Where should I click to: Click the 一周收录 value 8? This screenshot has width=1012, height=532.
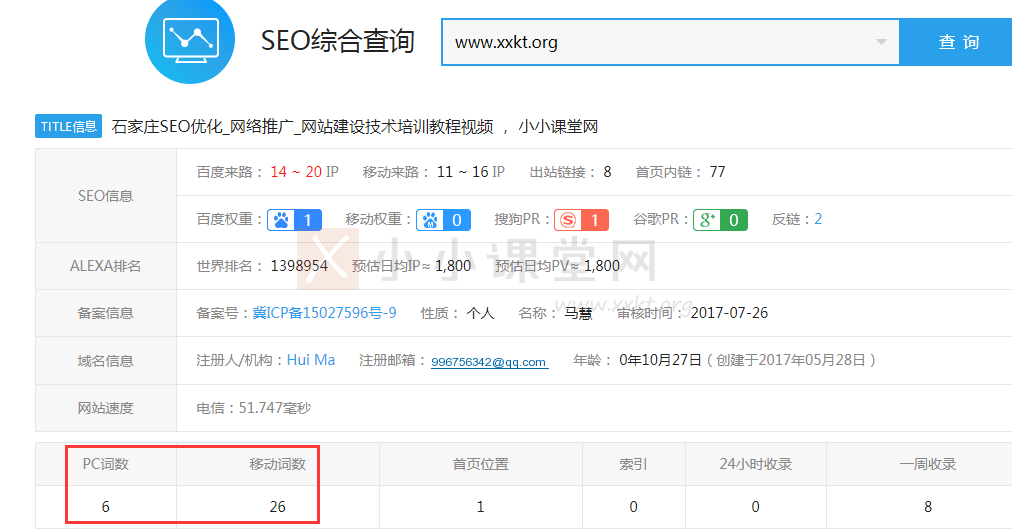[927, 507]
